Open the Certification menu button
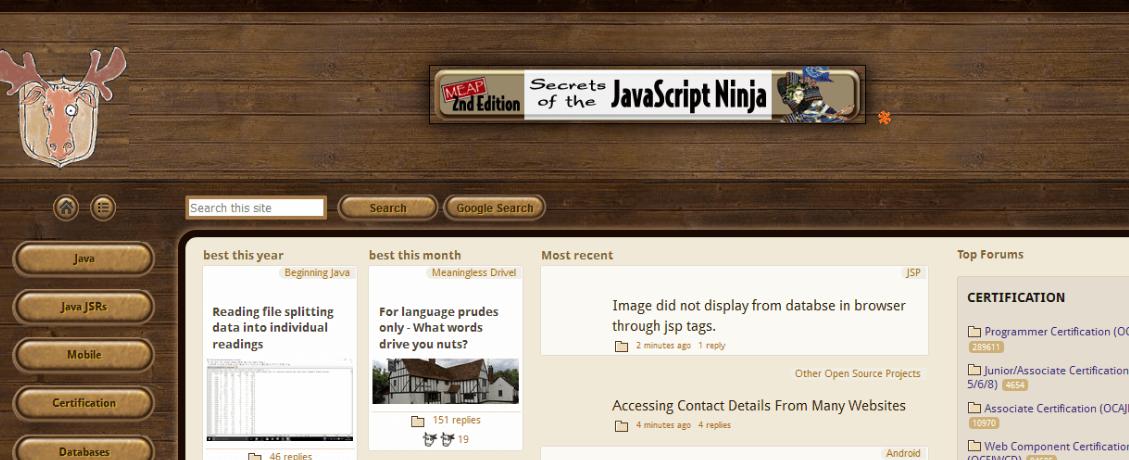The height and width of the screenshot is (460, 1129). (x=84, y=403)
